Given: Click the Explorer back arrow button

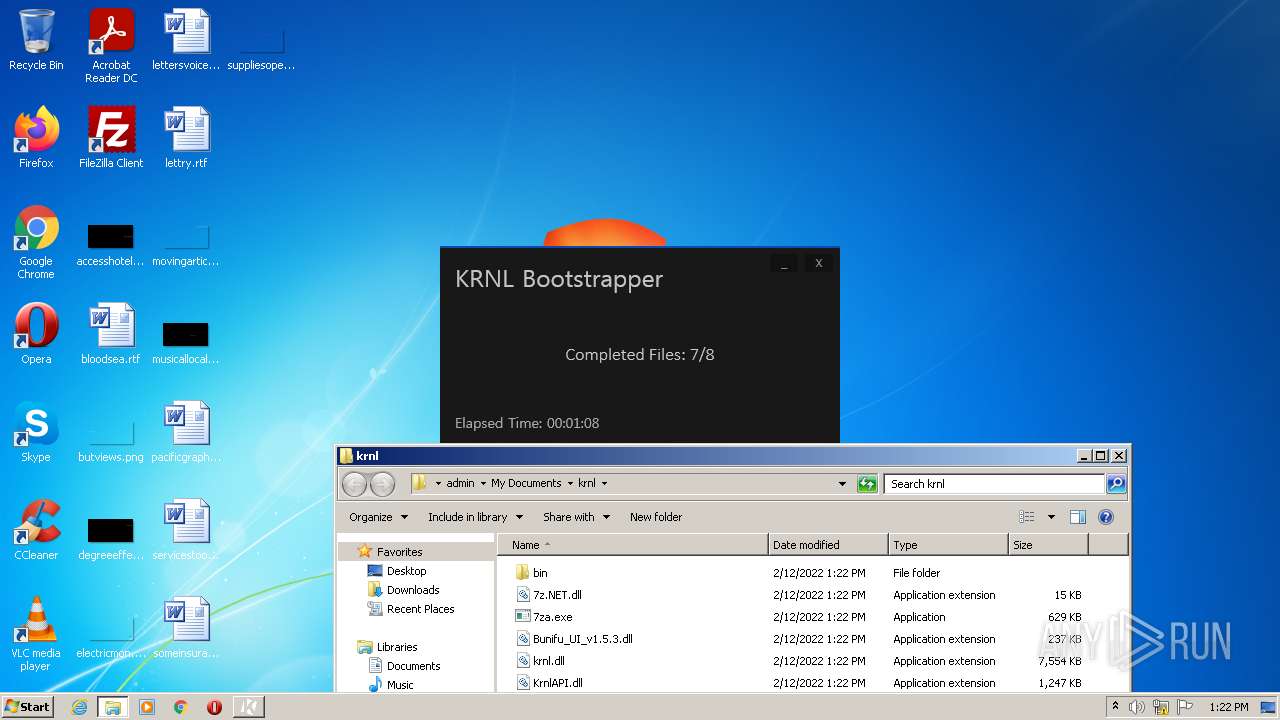Looking at the screenshot, I should click(354, 484).
